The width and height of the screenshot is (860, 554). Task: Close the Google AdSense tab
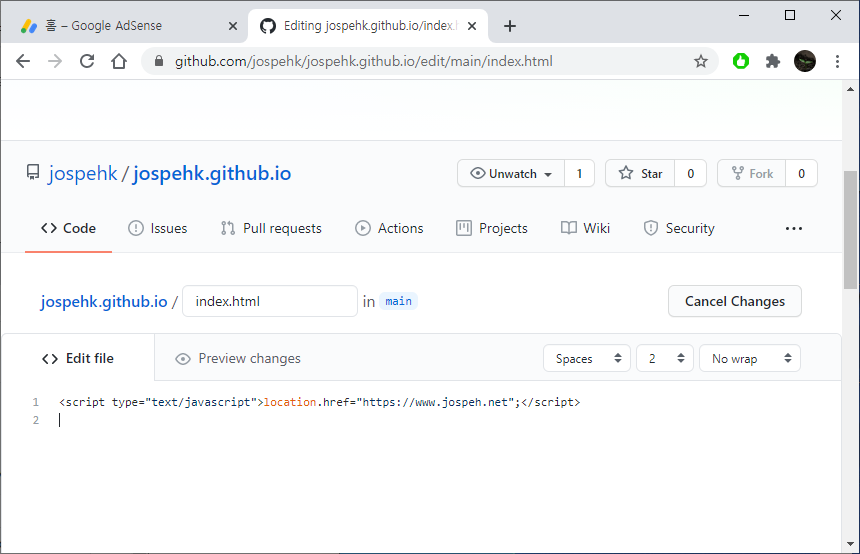point(233,26)
